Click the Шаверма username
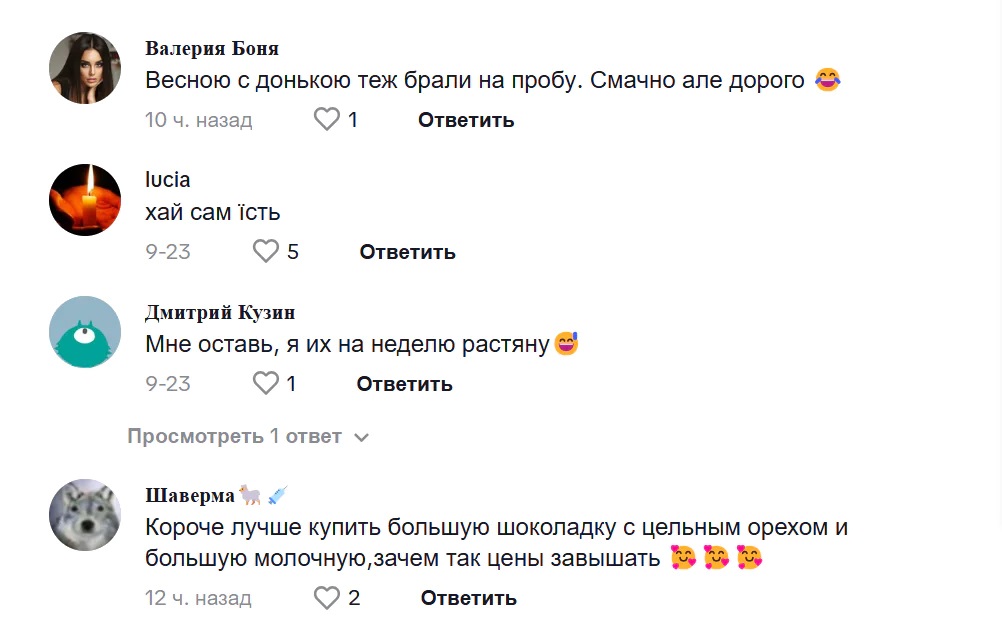 coord(190,495)
